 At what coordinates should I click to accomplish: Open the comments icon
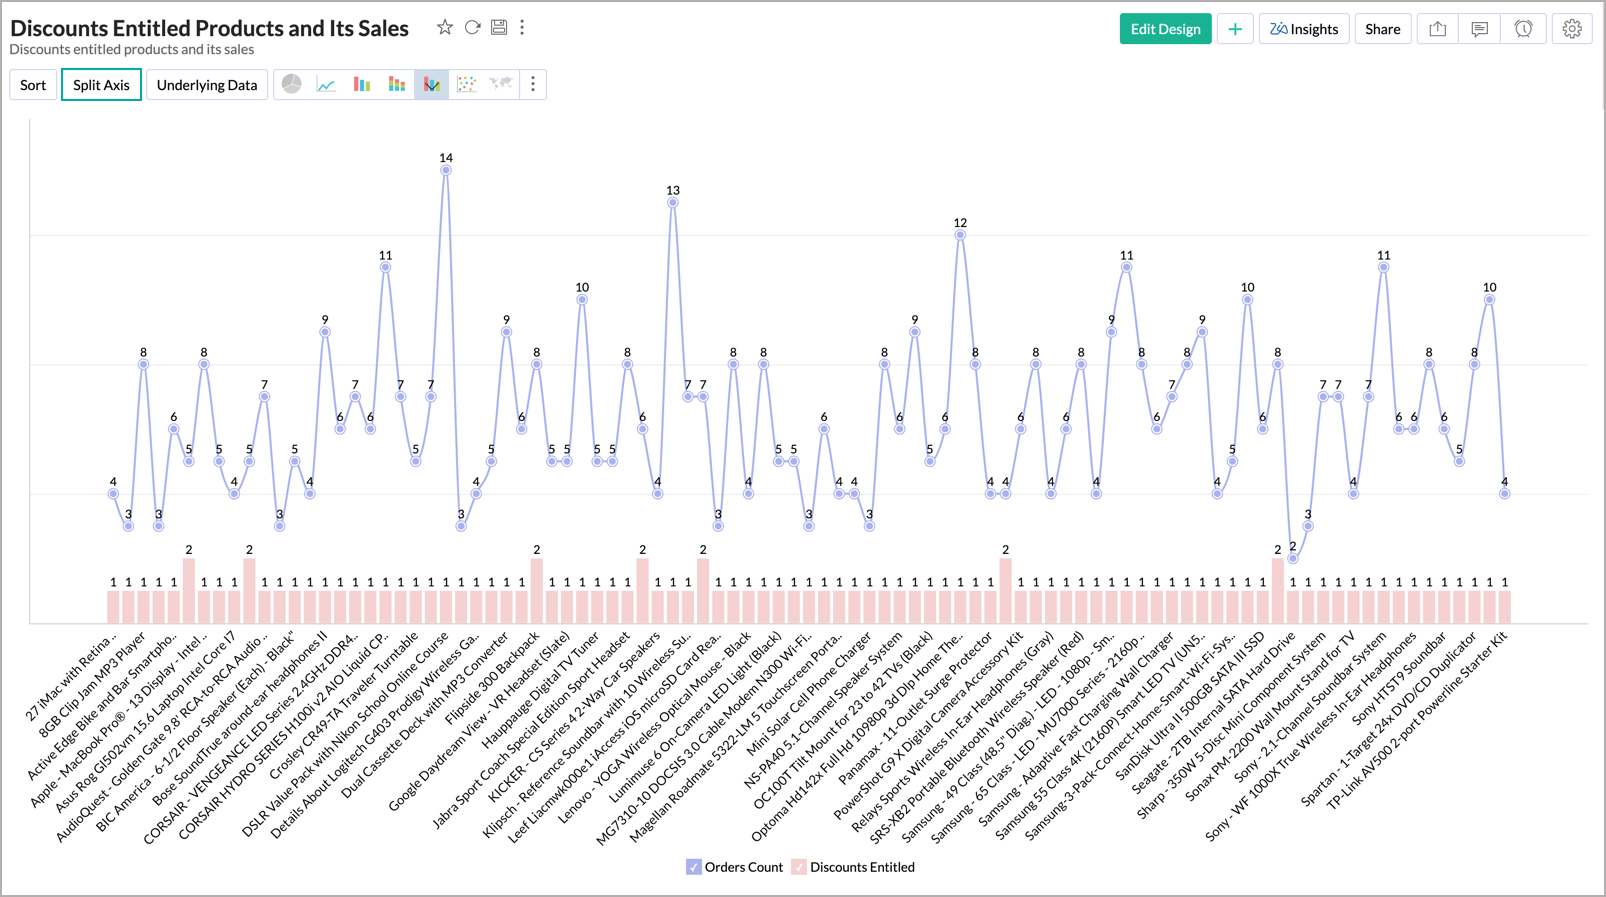pos(1479,29)
